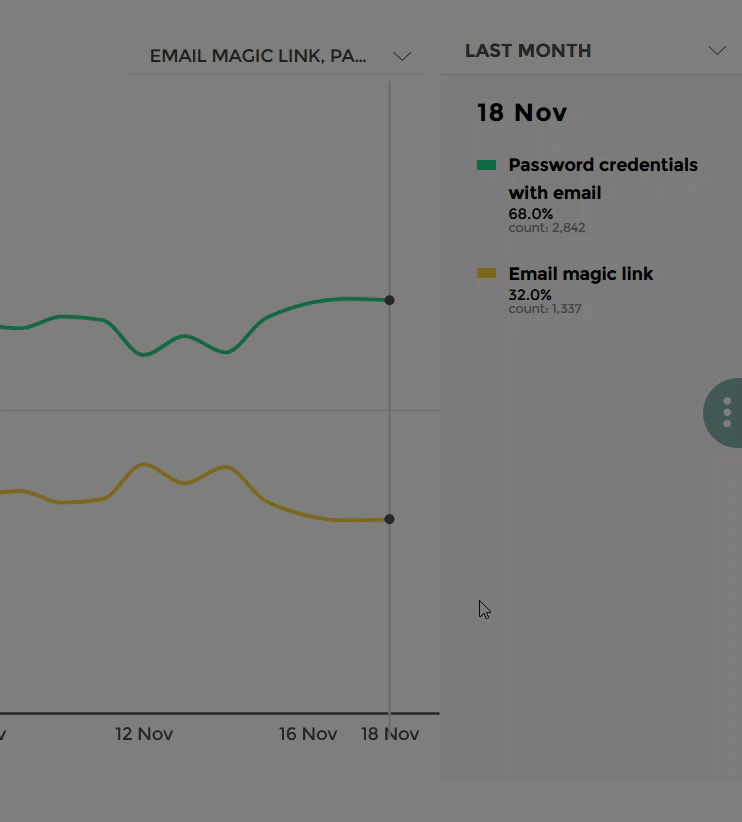The image size is (742, 822).
Task: Open the three-dot floating action button
Action: 724,413
